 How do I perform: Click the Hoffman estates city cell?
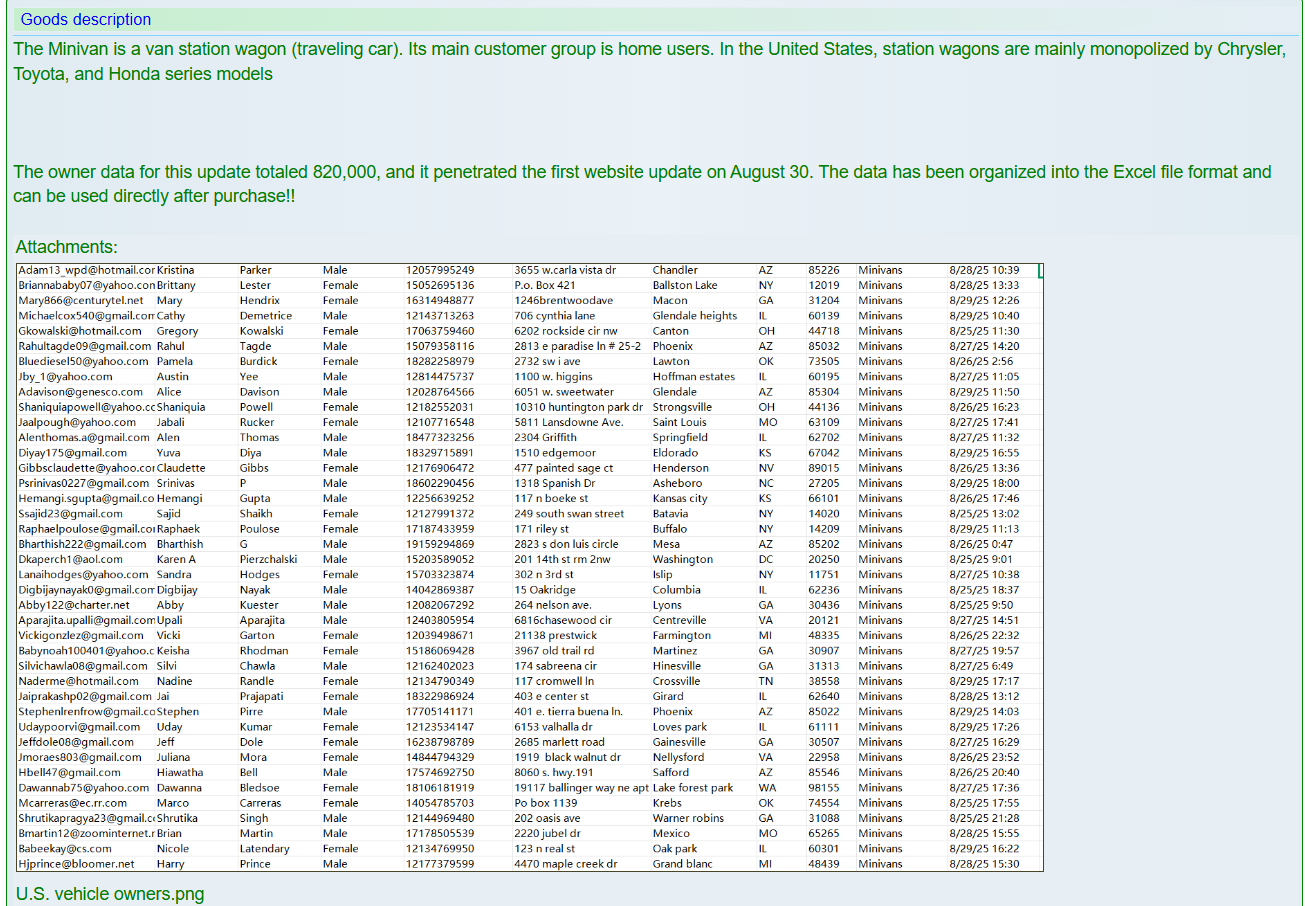693,377
